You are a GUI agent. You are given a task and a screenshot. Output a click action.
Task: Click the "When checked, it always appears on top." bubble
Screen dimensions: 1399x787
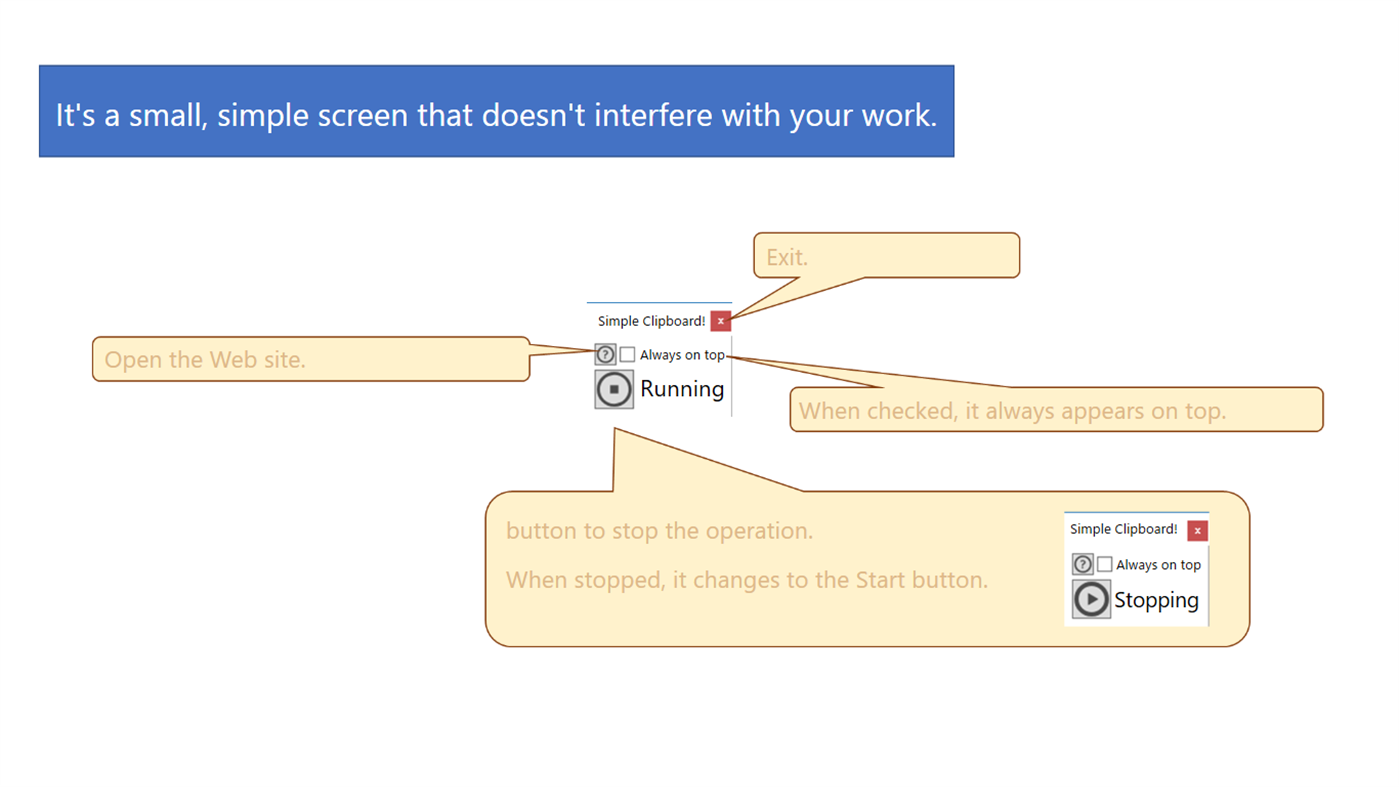1056,410
